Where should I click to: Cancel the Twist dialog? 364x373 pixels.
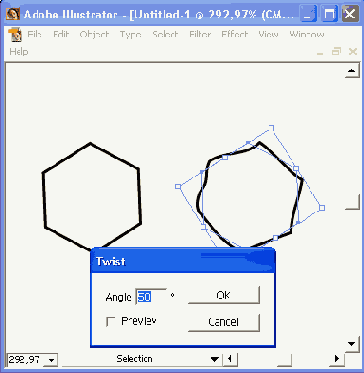pyautogui.click(x=224, y=322)
